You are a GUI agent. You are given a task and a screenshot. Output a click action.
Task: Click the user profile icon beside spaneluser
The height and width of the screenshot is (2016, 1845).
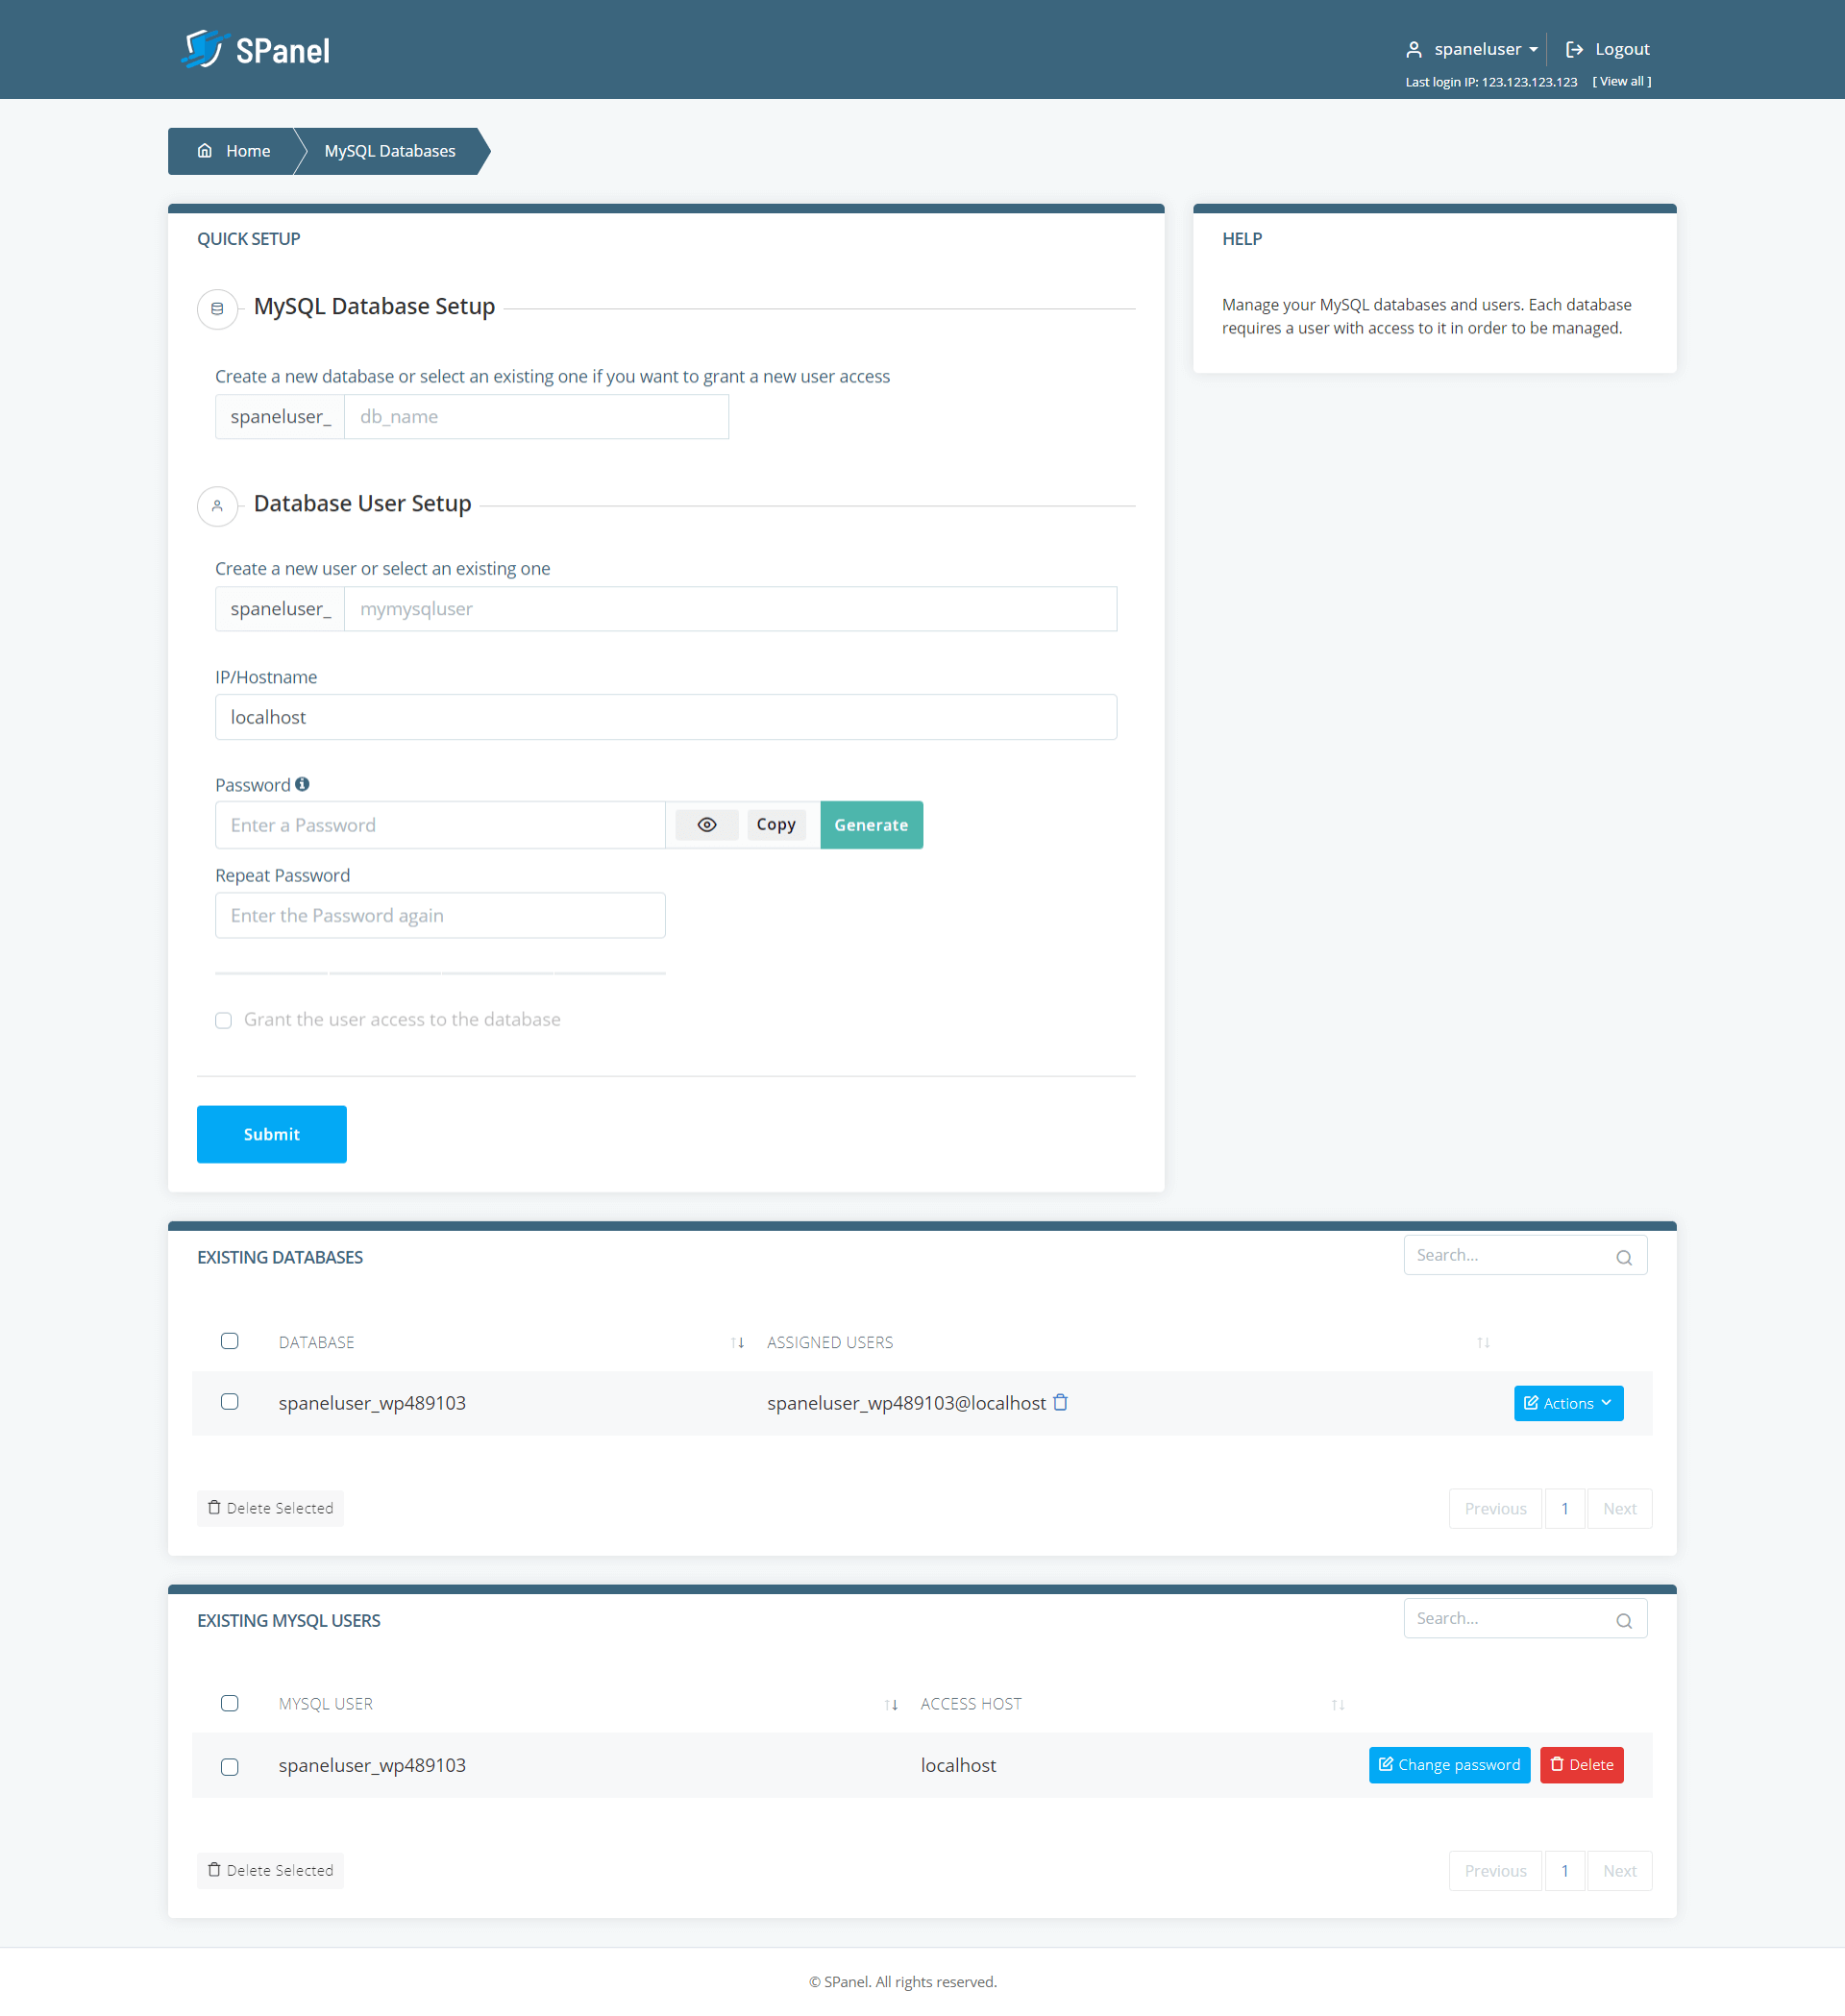coord(1414,49)
